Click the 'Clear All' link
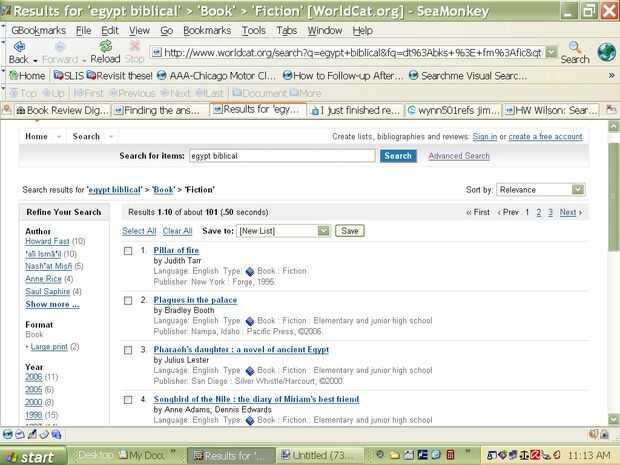620x465 pixels. tap(177, 231)
